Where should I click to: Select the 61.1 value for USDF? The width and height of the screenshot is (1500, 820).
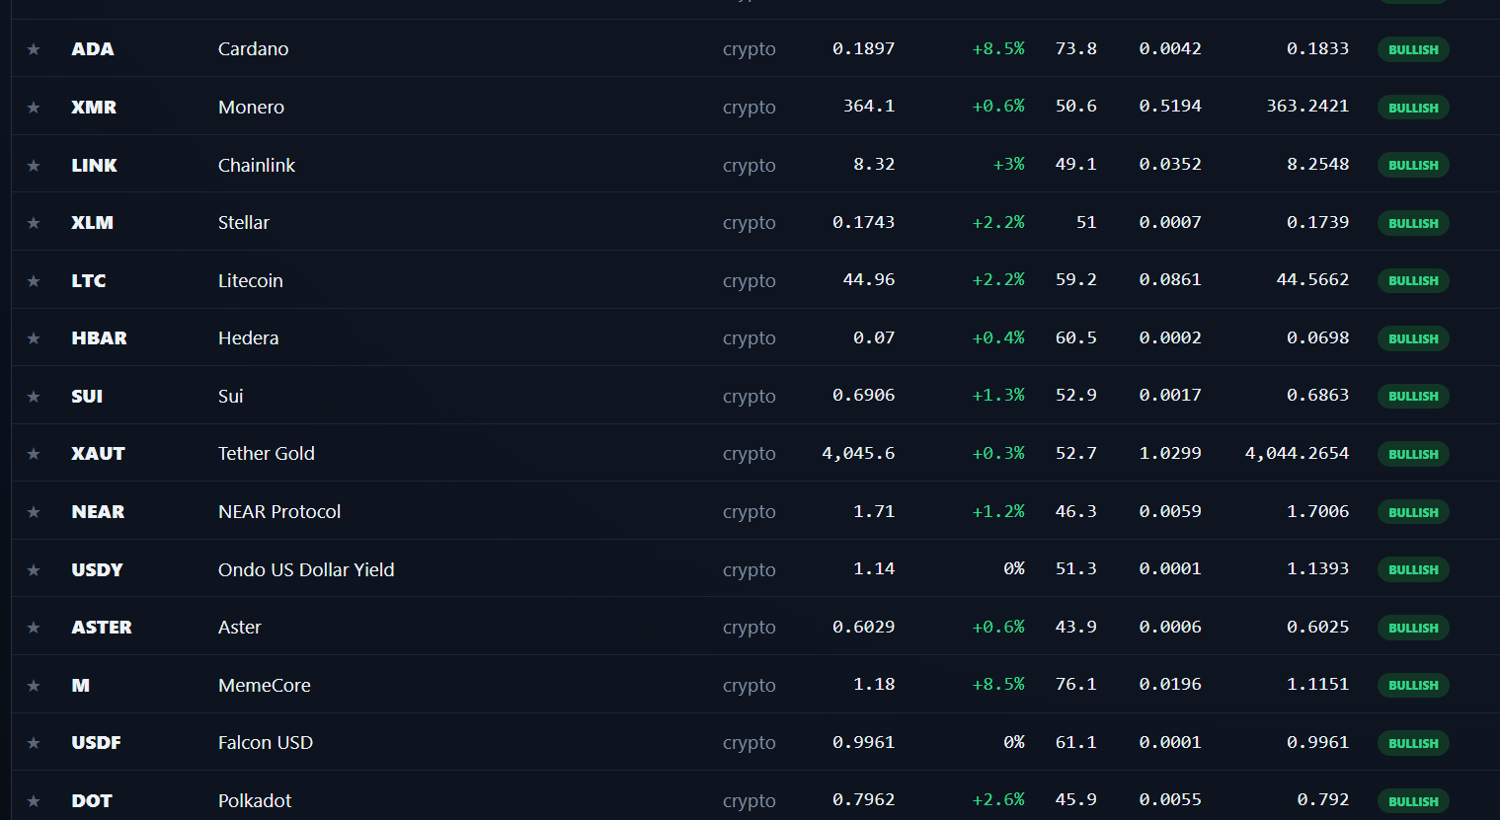[1076, 742]
